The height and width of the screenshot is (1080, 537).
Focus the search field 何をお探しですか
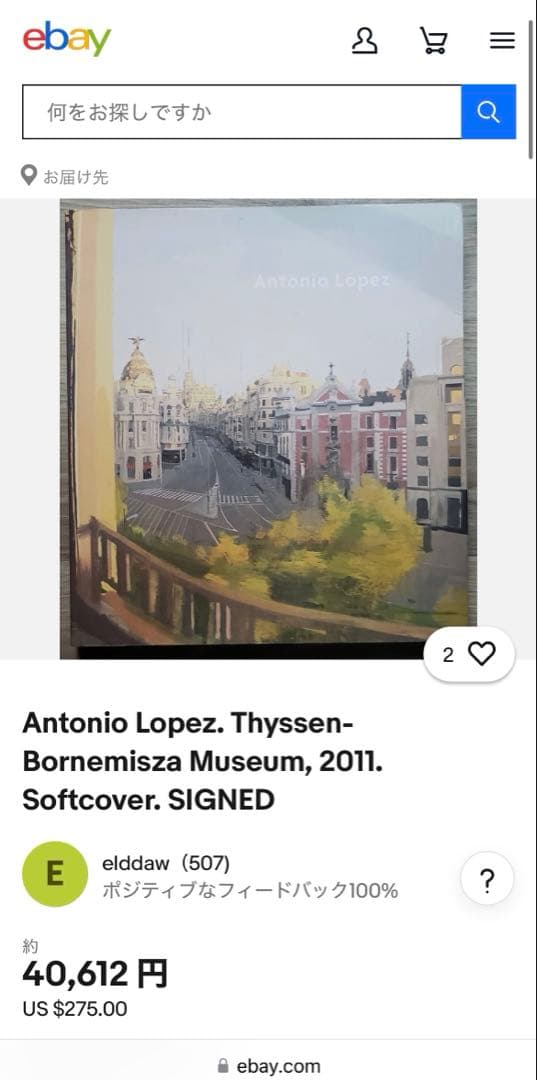pos(242,112)
